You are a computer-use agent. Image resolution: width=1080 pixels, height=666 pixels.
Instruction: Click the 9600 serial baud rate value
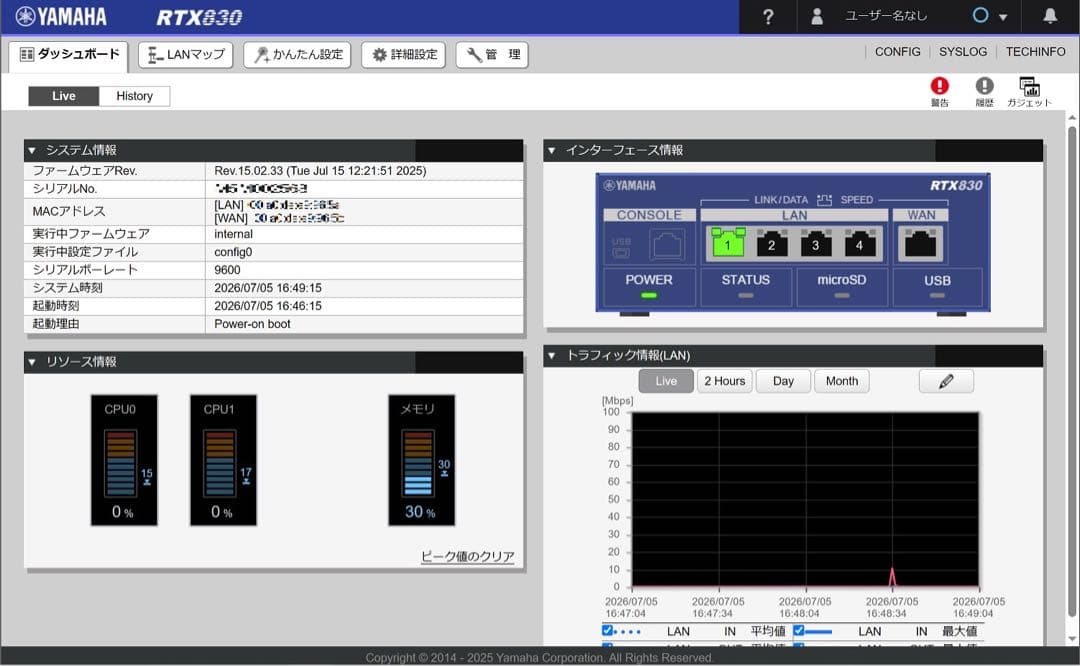pos(227,270)
